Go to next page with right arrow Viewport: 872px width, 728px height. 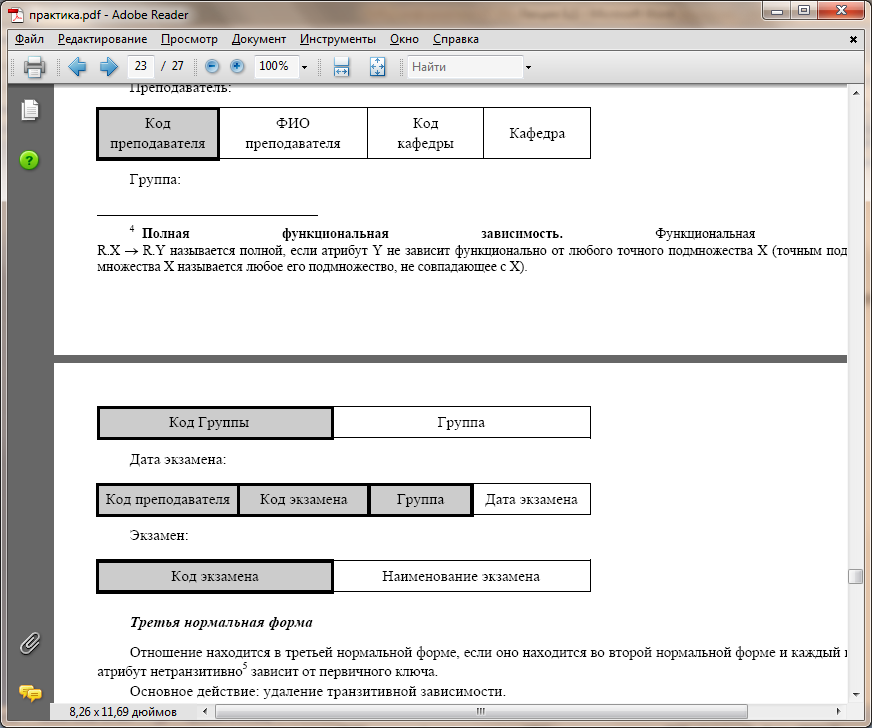click(108, 67)
